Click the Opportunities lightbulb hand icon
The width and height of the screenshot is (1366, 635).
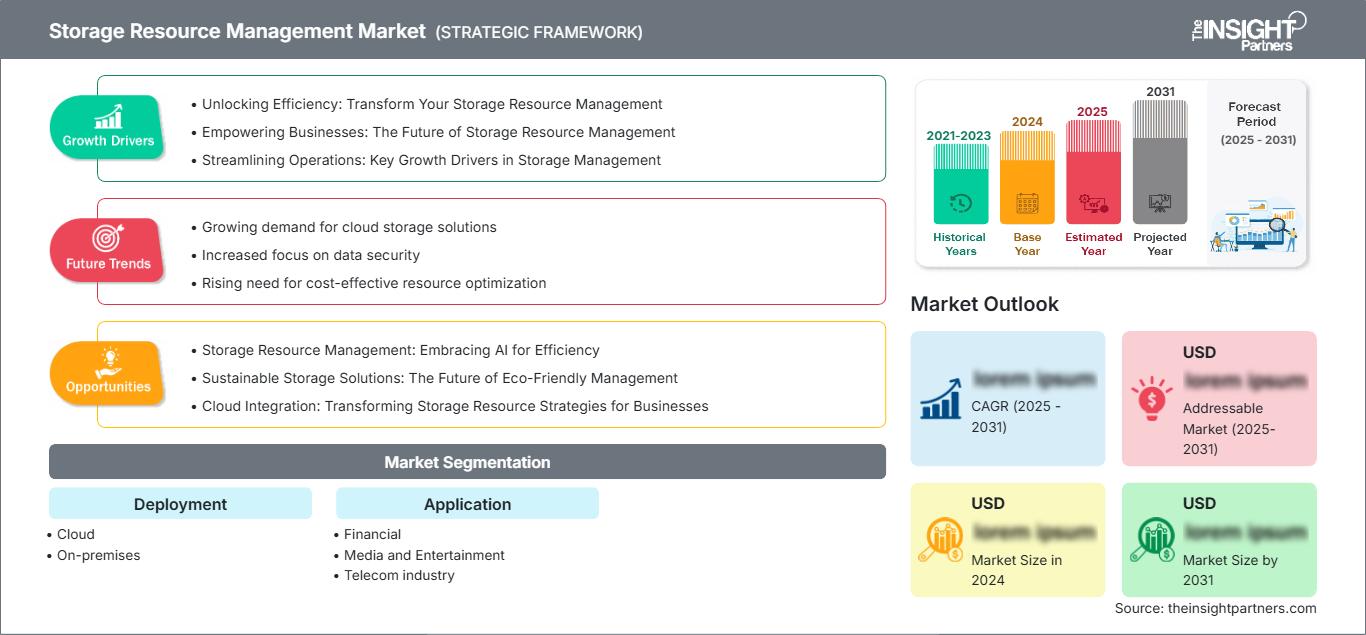click(108, 361)
